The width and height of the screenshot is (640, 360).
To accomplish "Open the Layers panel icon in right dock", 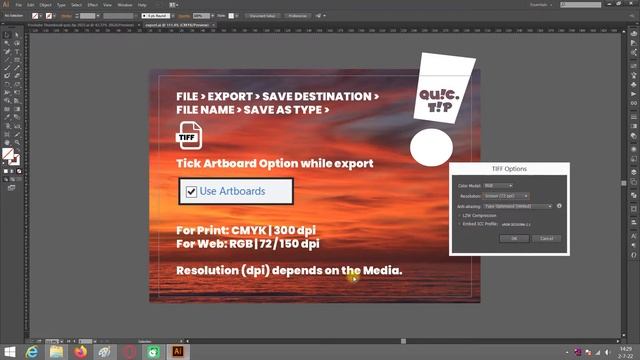I will 633,173.
